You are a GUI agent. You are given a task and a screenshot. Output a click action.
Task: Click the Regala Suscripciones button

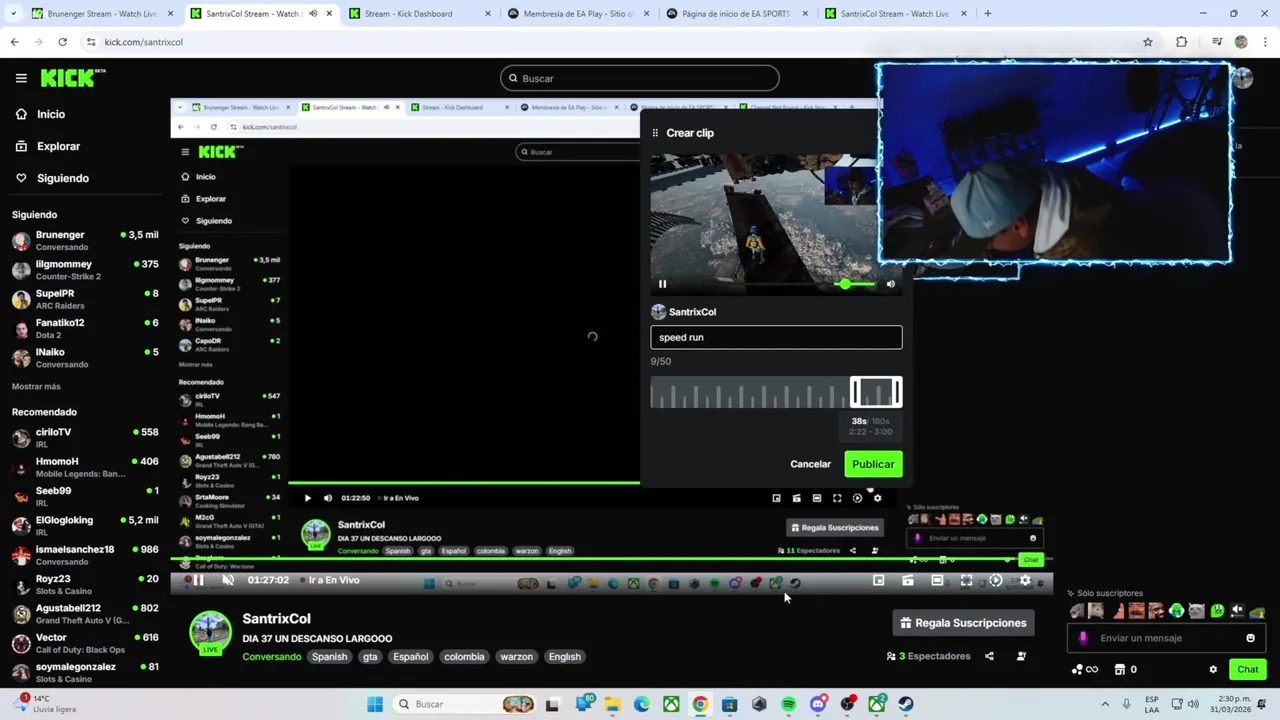[x=963, y=623]
